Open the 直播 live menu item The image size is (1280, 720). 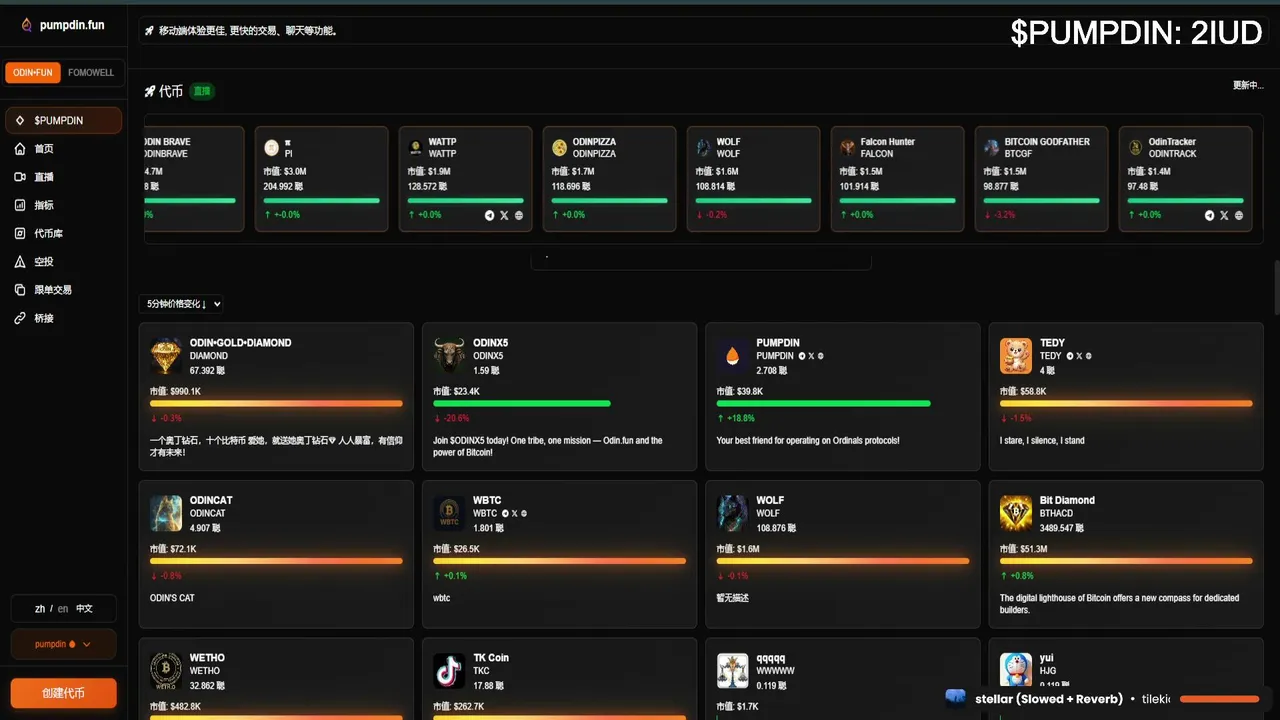coord(63,177)
